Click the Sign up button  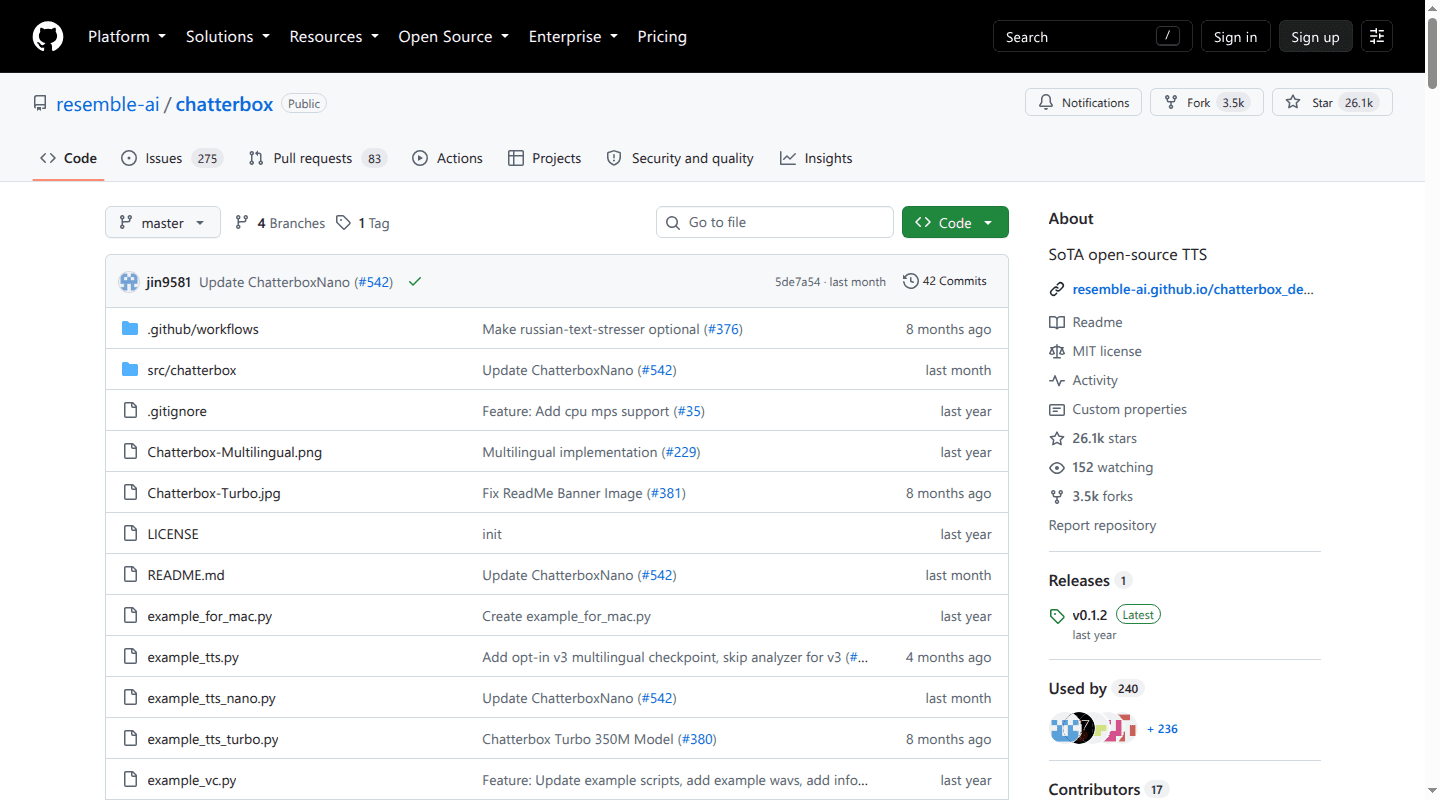coord(1315,37)
